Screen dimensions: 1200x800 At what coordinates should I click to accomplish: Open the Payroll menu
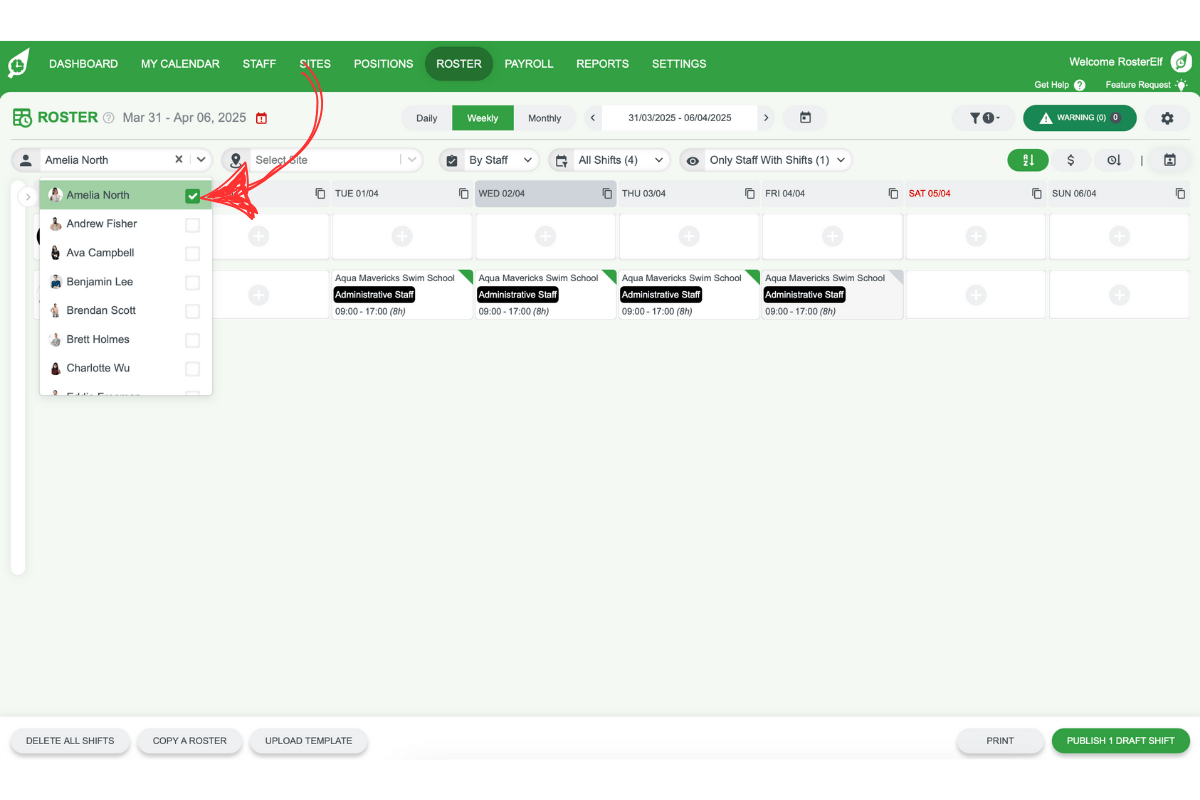pyautogui.click(x=528, y=64)
